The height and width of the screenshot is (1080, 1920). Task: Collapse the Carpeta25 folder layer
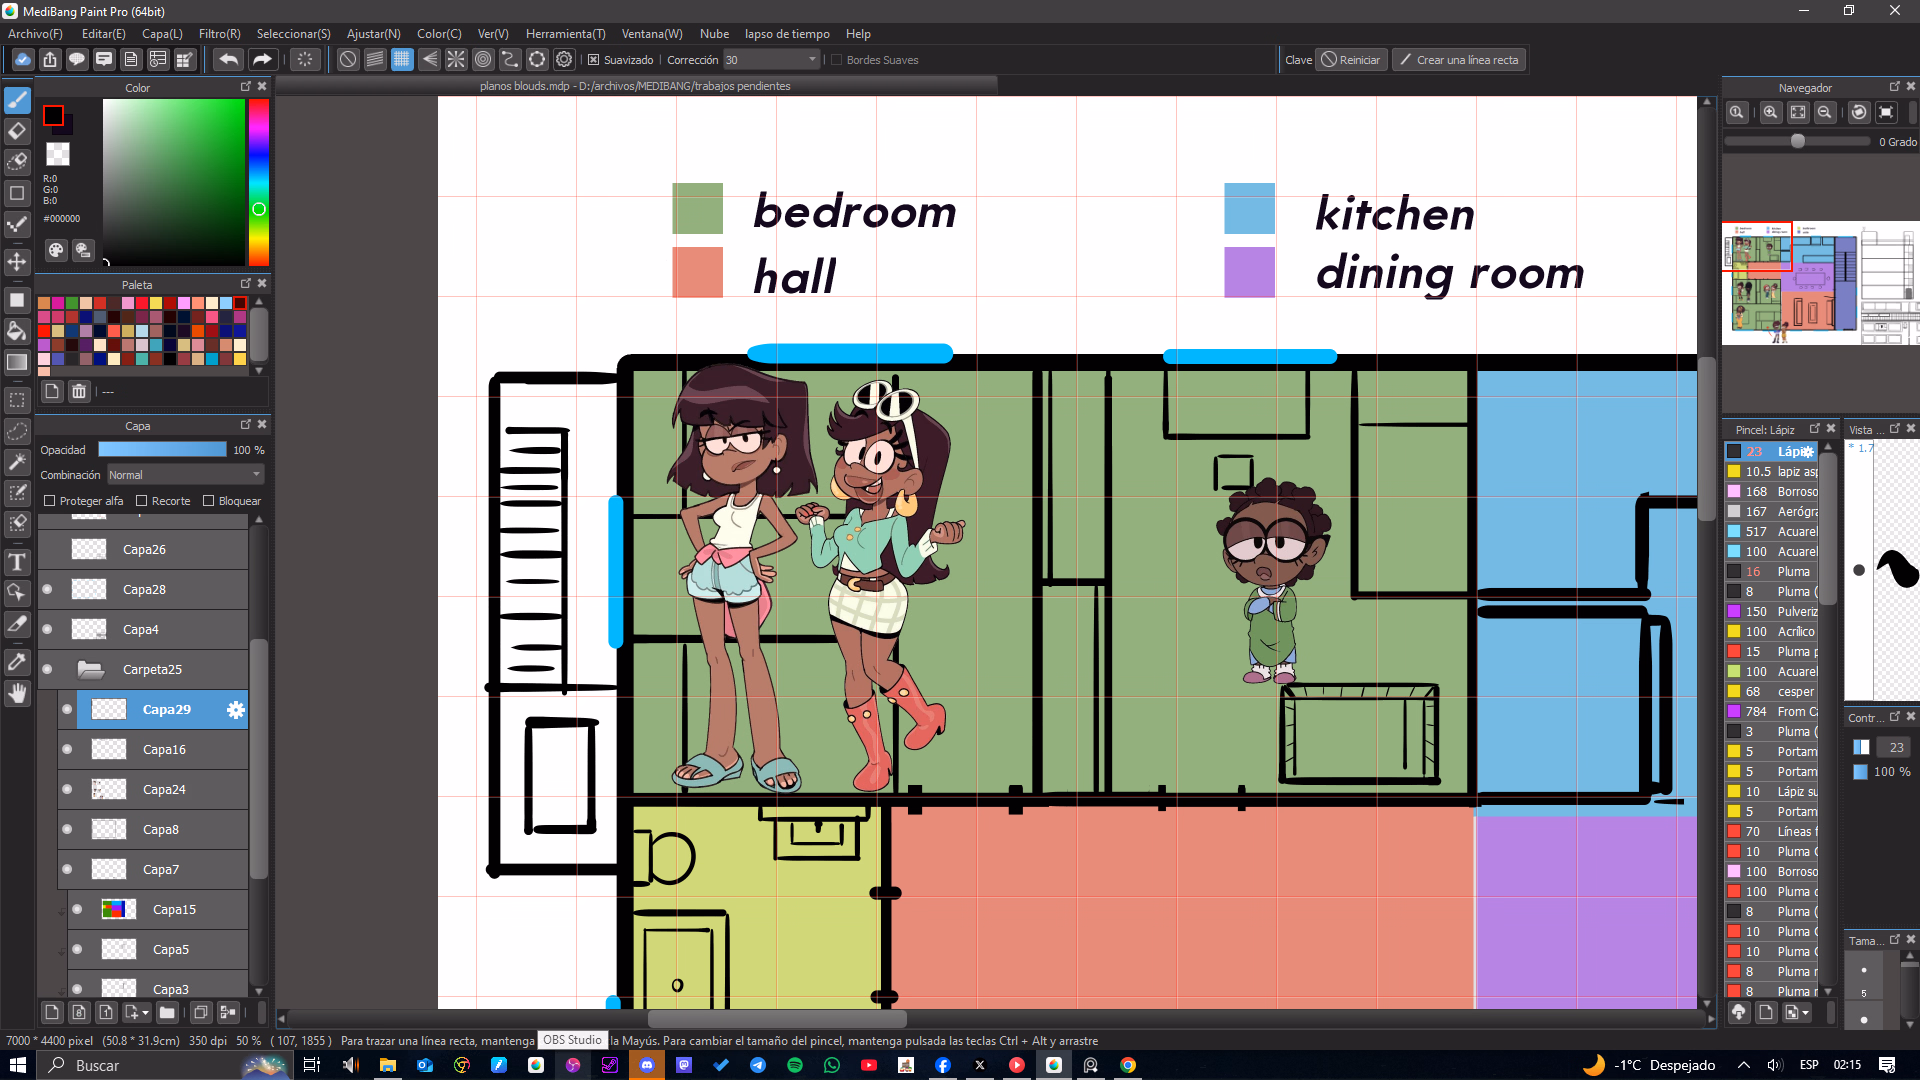click(91, 670)
